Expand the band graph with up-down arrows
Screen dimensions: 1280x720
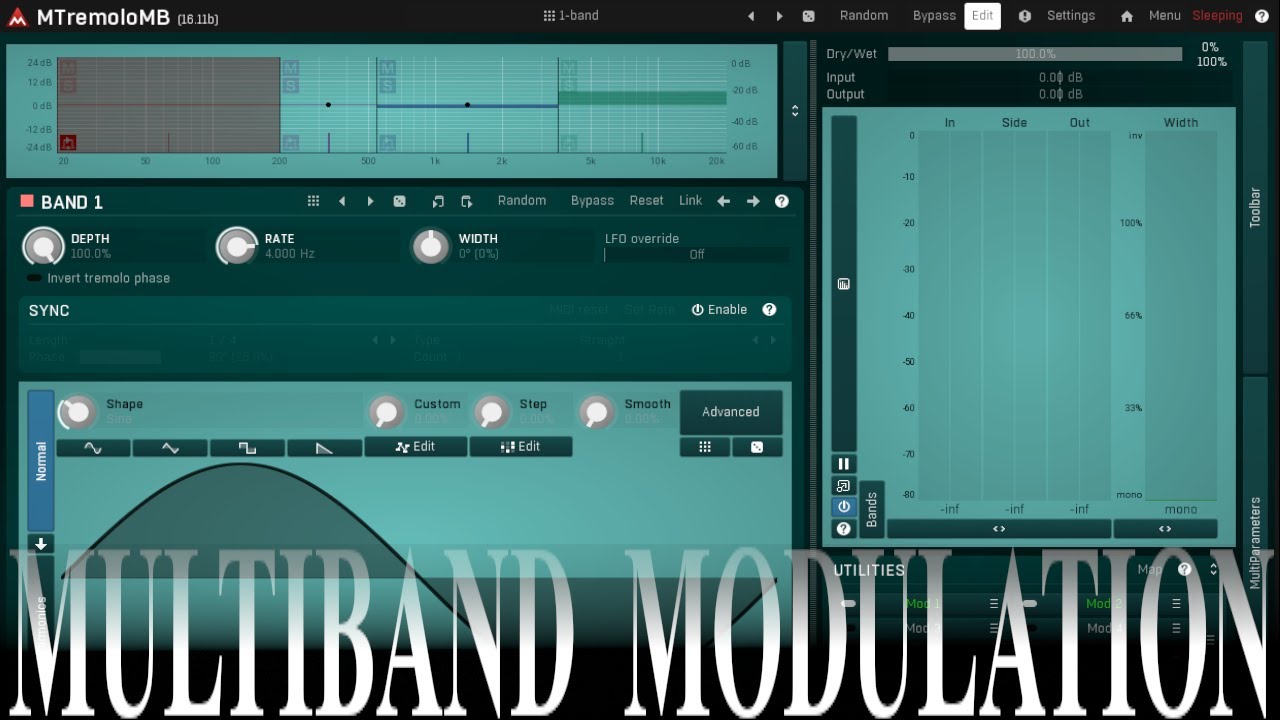pyautogui.click(x=795, y=111)
